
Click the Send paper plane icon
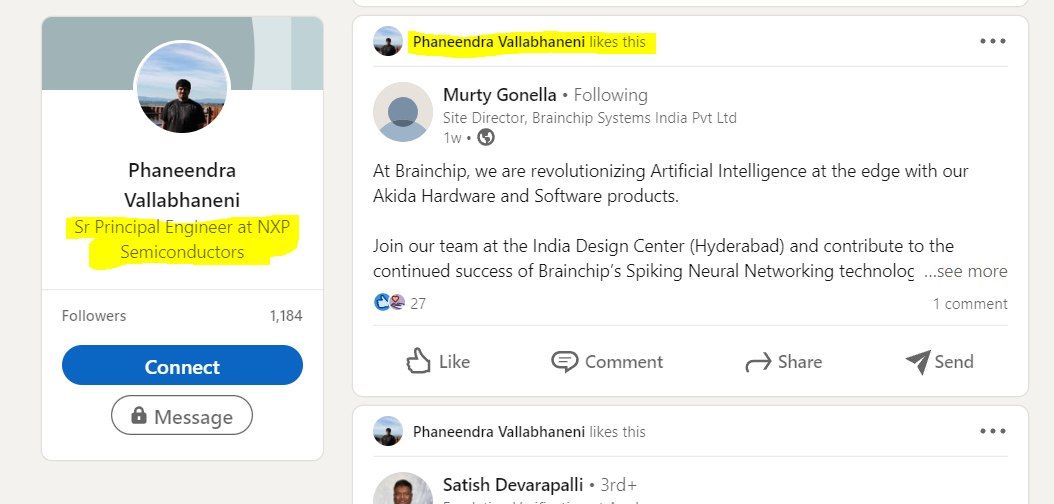point(917,362)
